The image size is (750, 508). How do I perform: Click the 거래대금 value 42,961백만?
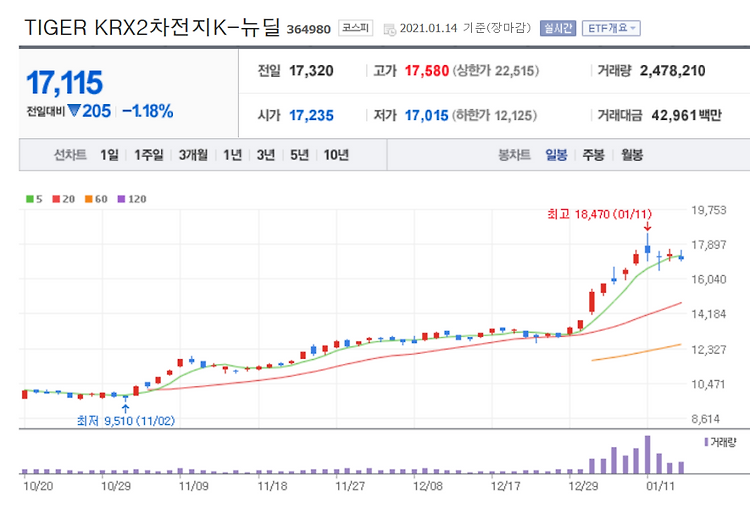pyautogui.click(x=686, y=115)
